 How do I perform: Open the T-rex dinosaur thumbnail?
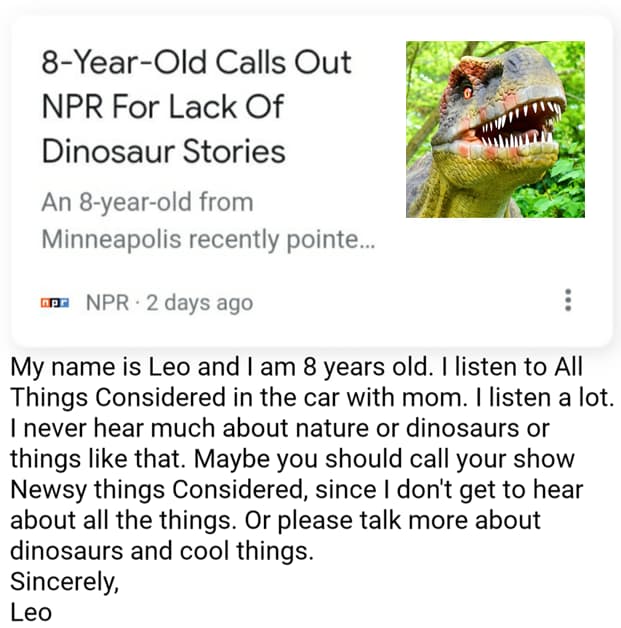pos(495,129)
